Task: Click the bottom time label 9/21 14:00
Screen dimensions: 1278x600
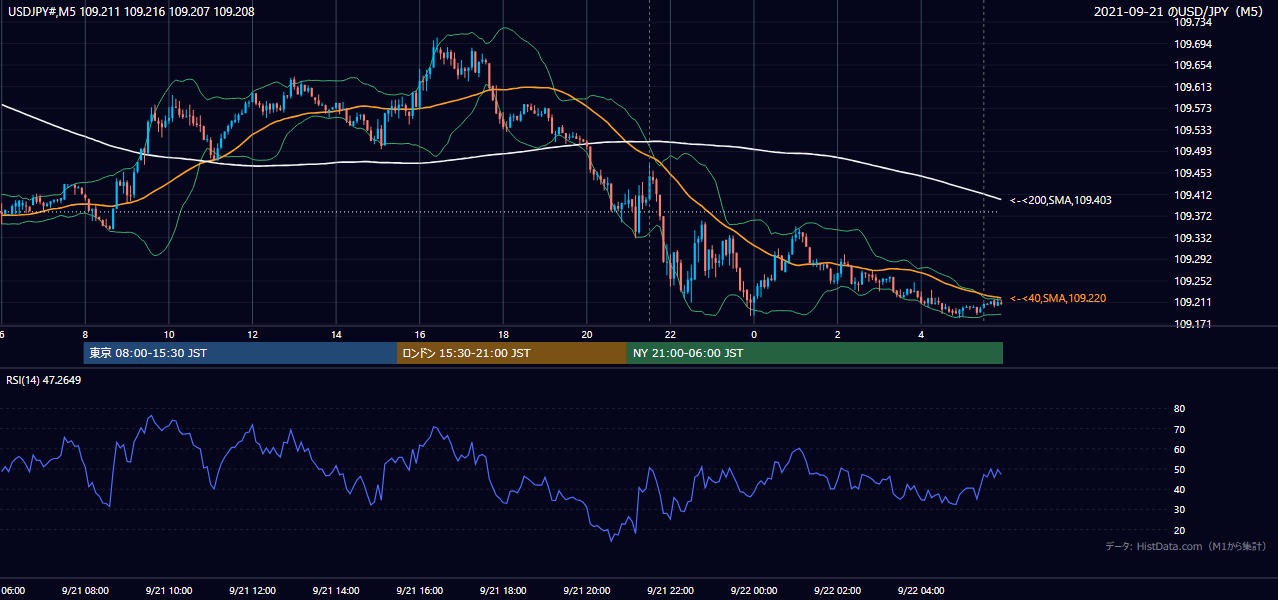Action: [x=335, y=591]
